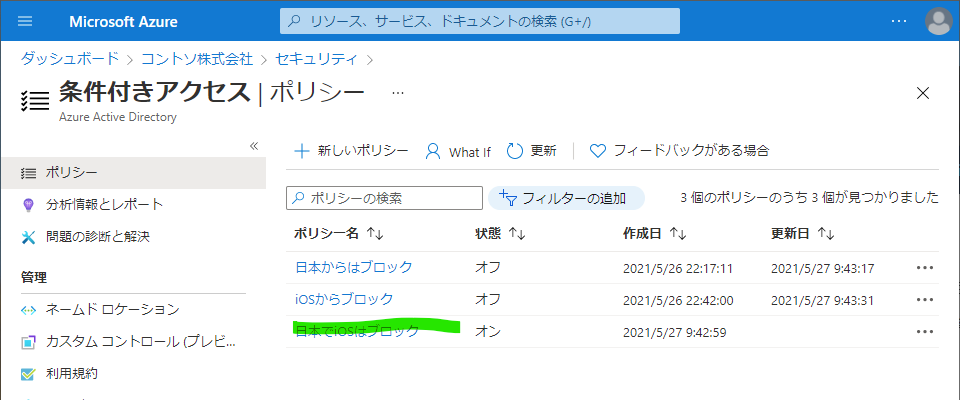Open row options for iOSからブロック

(924, 300)
